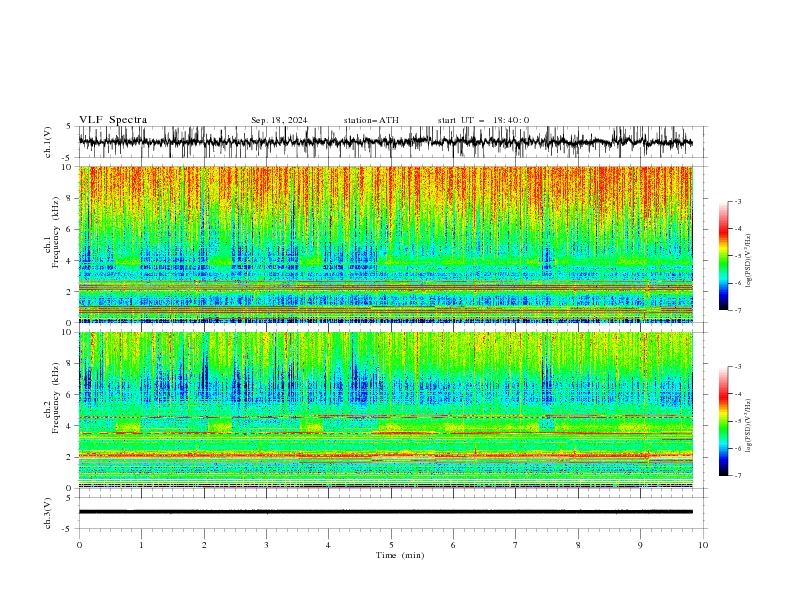Screen dimensions: 792x612
Task: Select the date text "Sep. 18, 2024"
Action: [279, 120]
